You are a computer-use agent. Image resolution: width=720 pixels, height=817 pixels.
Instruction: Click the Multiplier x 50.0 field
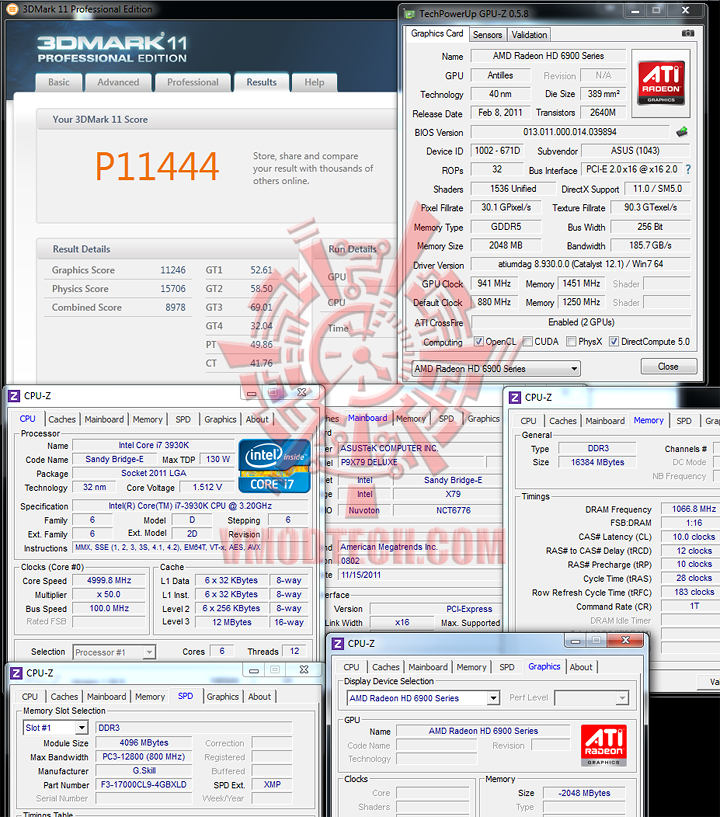click(x=109, y=595)
